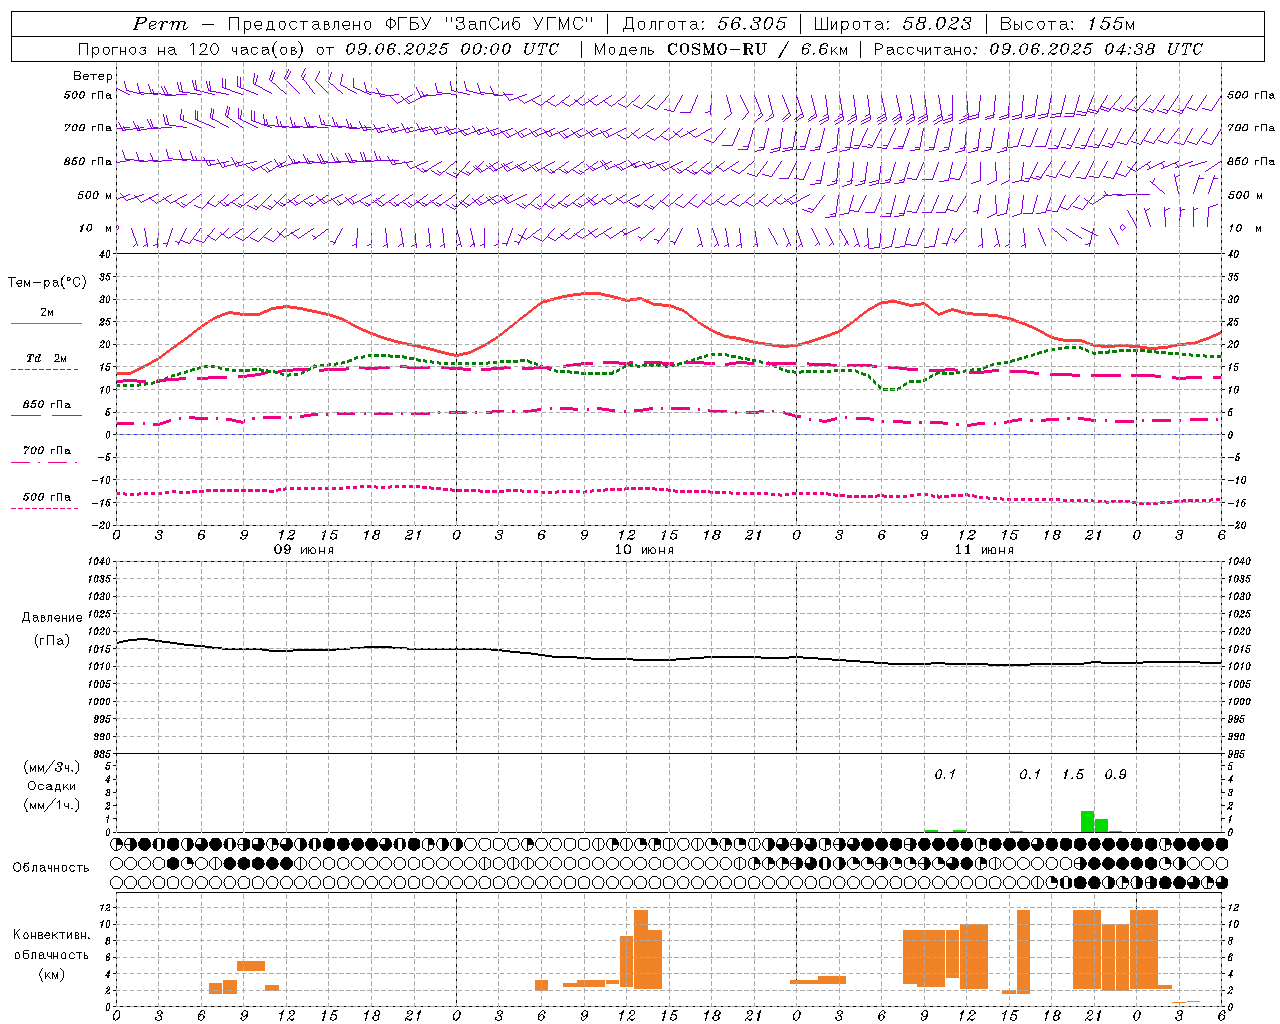Click the "10 июня" date label
Screen dimensions: 1280x1024
click(x=644, y=550)
